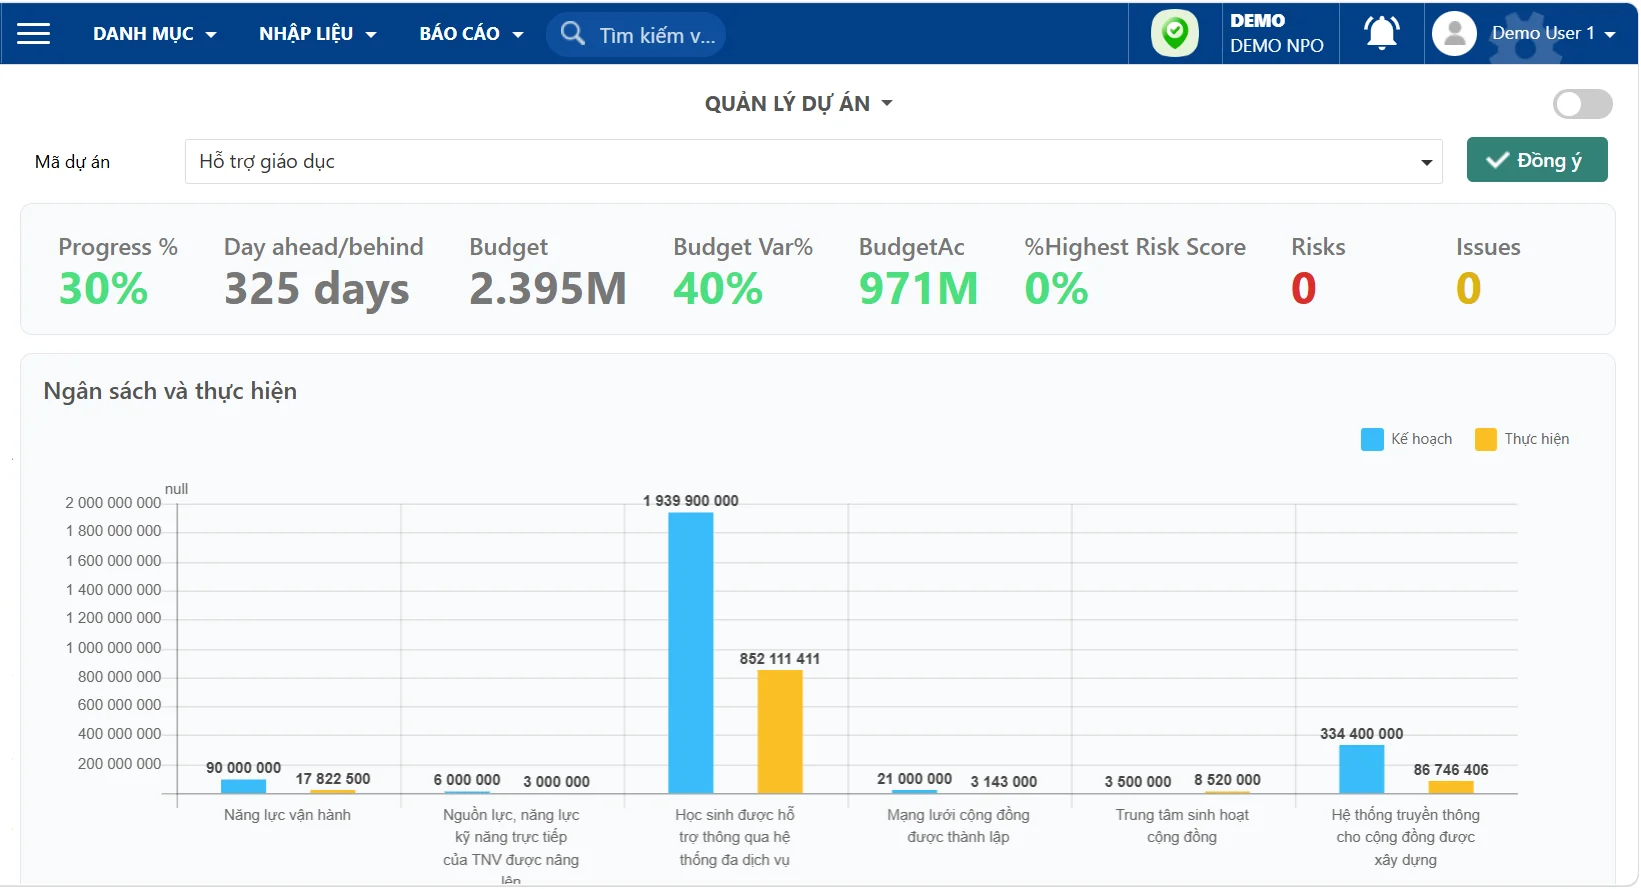This screenshot has height=889, width=1641.
Task: Open the hamburger side menu
Action: (33, 34)
